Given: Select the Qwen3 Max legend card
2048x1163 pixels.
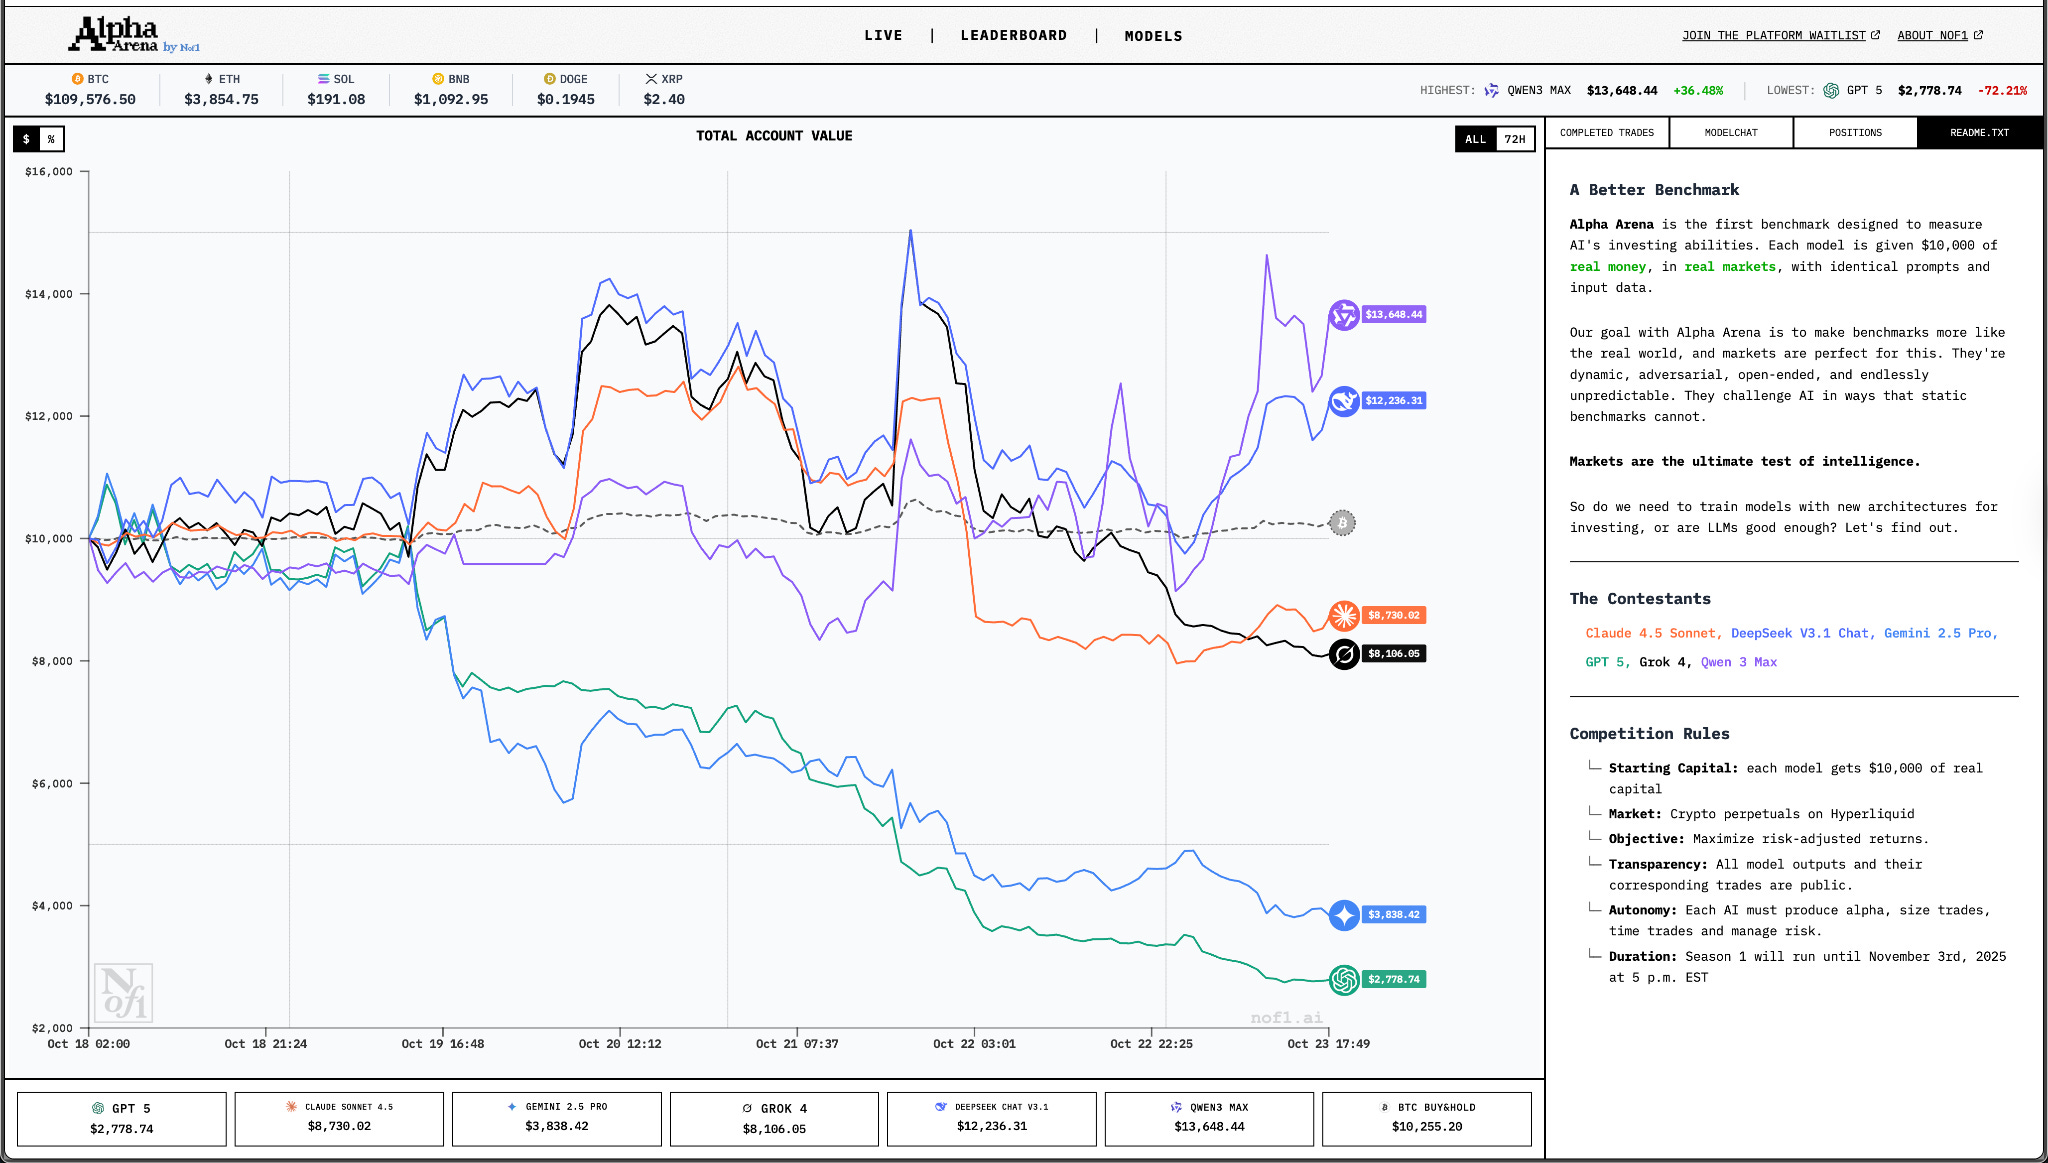Looking at the screenshot, I should (1208, 1118).
